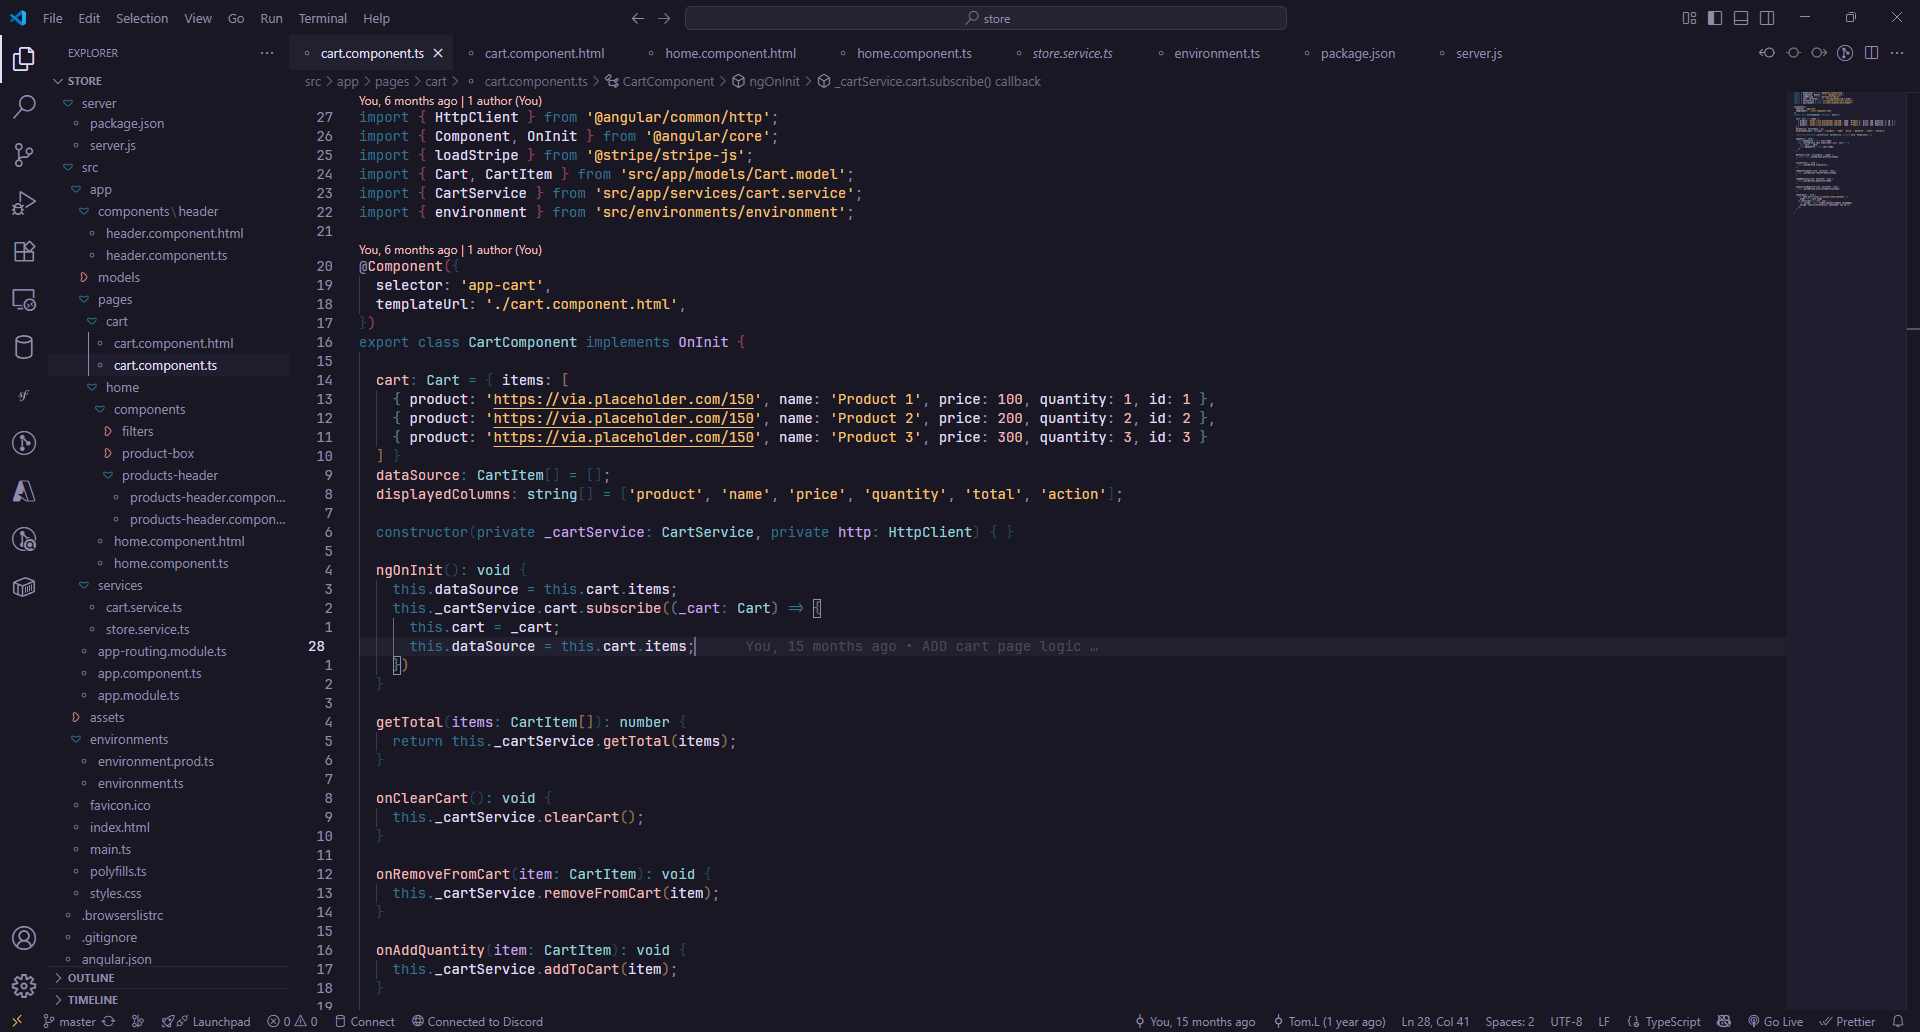This screenshot has height=1032, width=1920.
Task: Open the Search view in the activity bar
Action: click(24, 105)
